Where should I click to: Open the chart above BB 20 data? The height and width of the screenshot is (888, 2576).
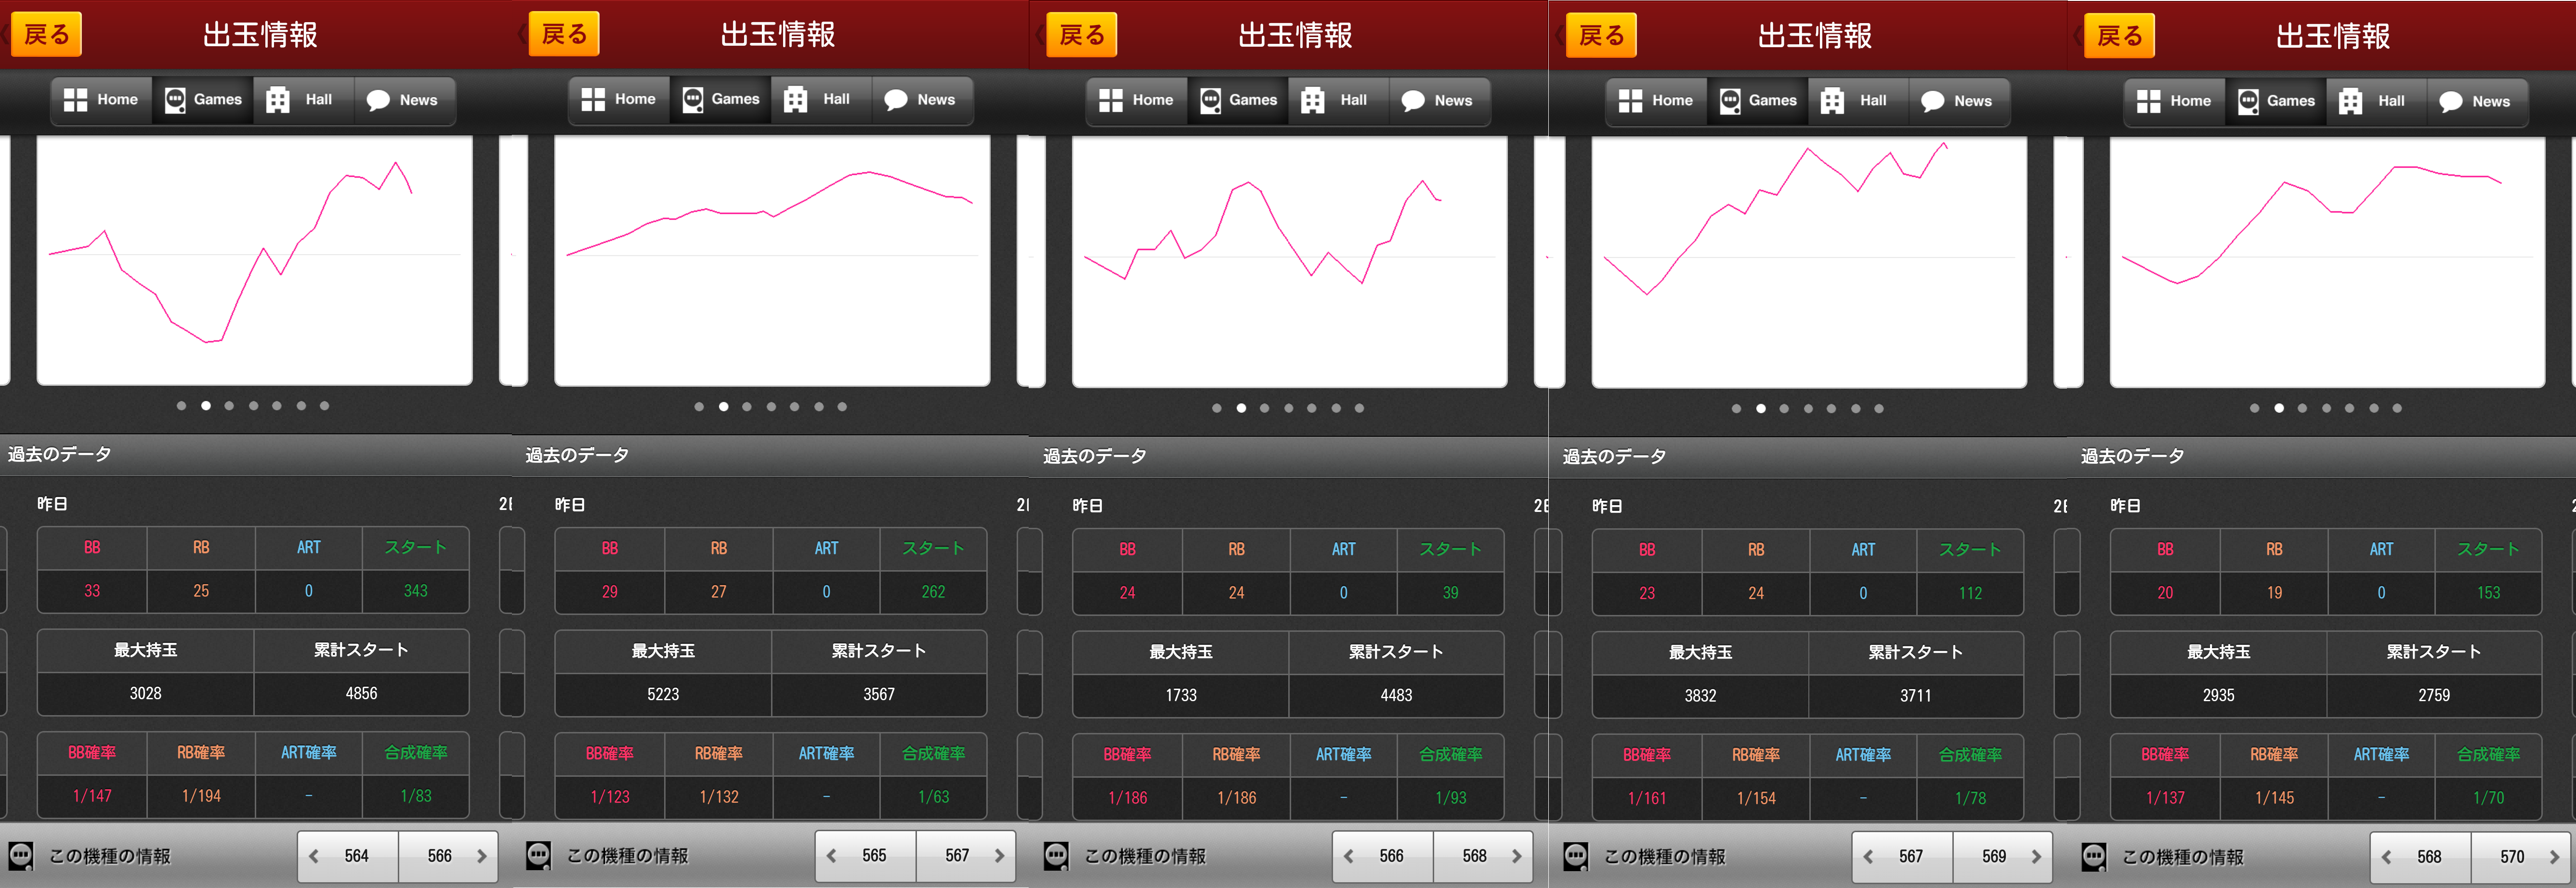(2327, 262)
